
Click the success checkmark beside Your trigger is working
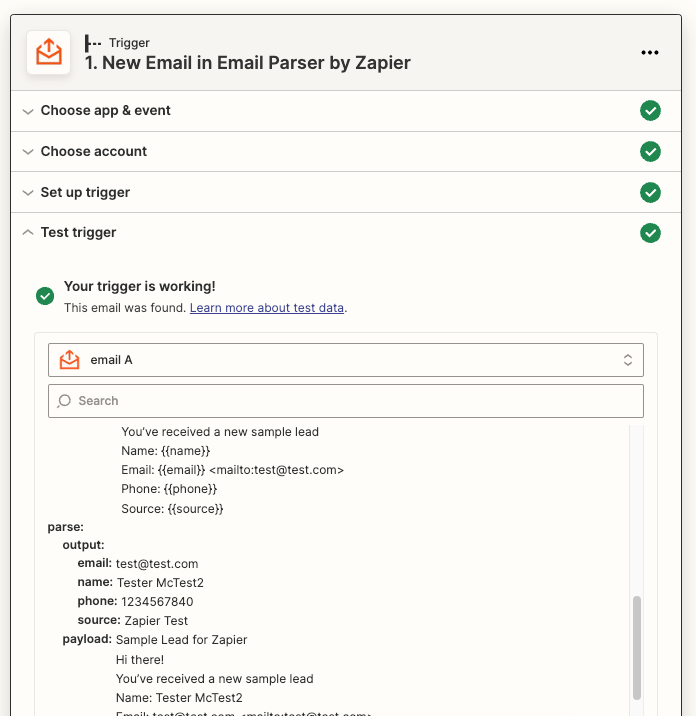point(45,296)
